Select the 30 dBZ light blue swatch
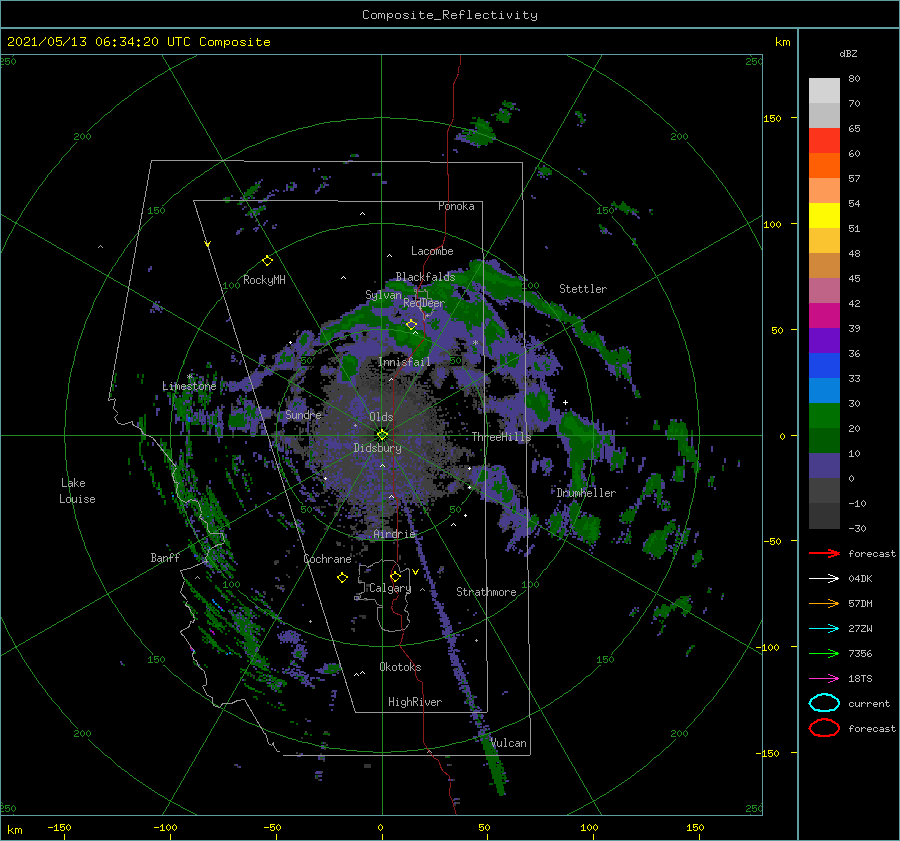The width and height of the screenshot is (900, 841). coord(824,391)
